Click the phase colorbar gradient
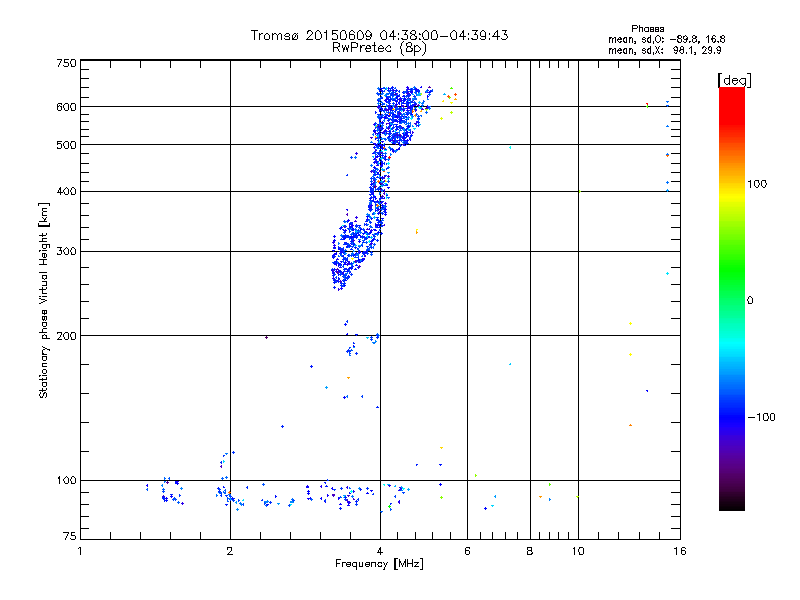The height and width of the screenshot is (600, 800). pyautogui.click(x=732, y=299)
